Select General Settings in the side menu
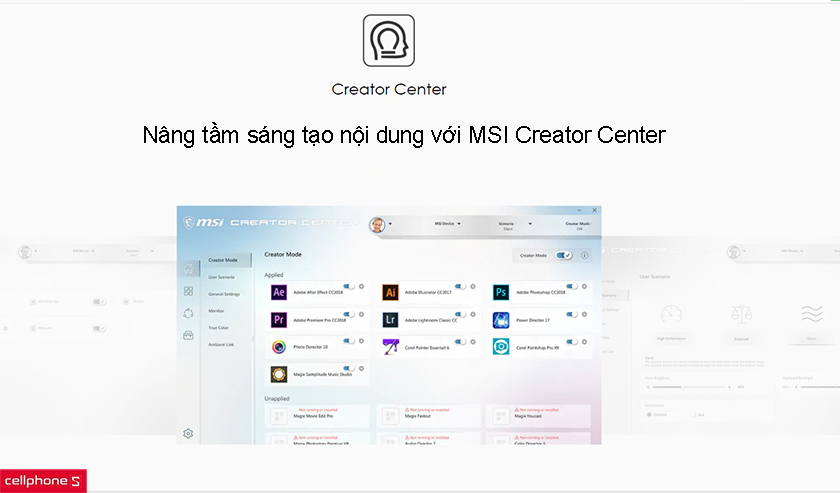840x493 pixels. 225,294
